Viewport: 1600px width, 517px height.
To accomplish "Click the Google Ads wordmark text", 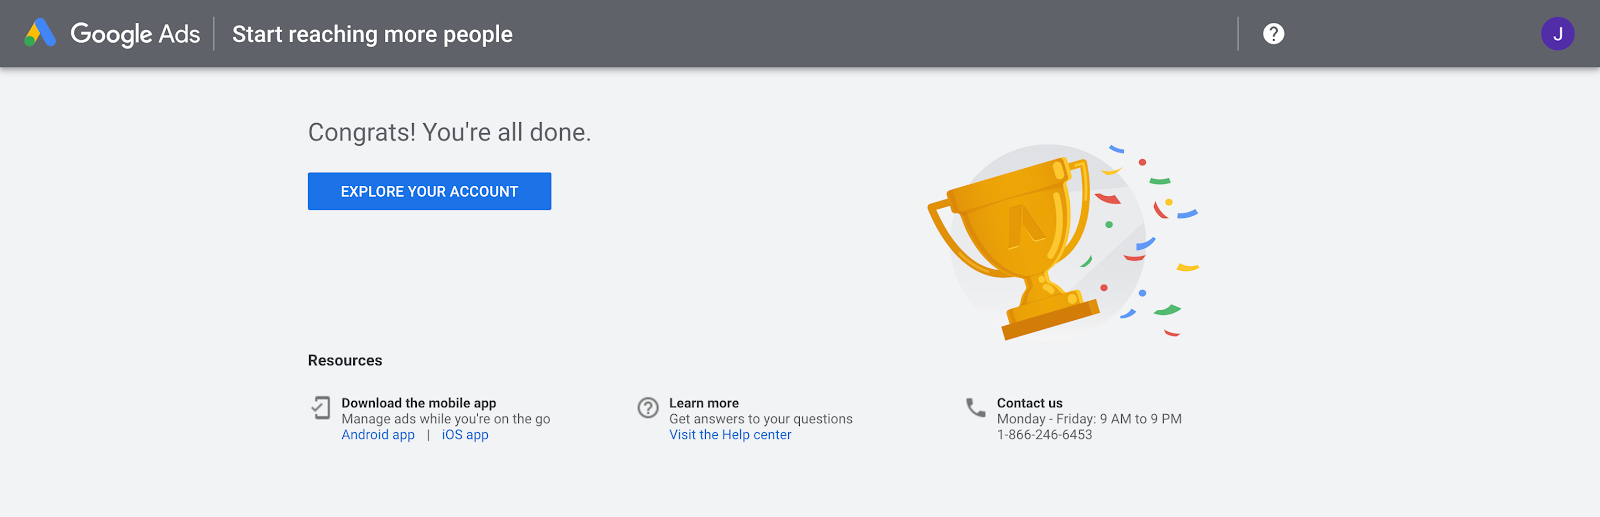I will (135, 34).
